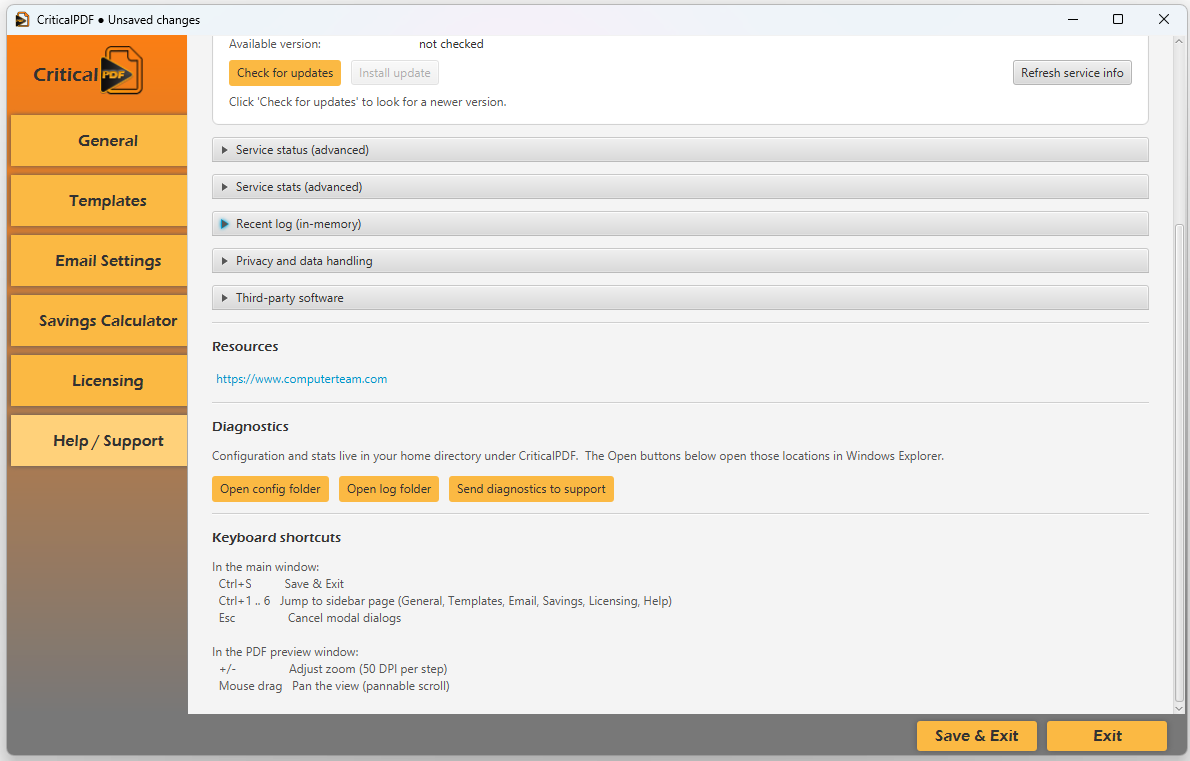This screenshot has height=761, width=1190.
Task: Click 'In the PDF preview window:' text
Action: 285,652
